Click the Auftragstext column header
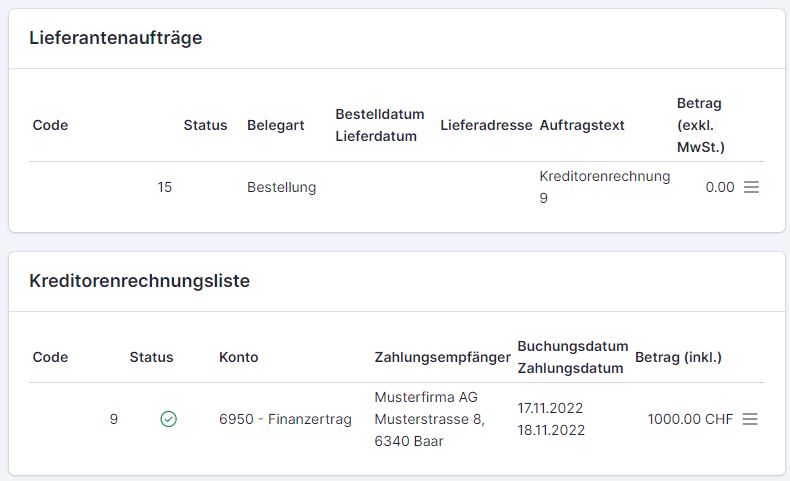 click(582, 125)
